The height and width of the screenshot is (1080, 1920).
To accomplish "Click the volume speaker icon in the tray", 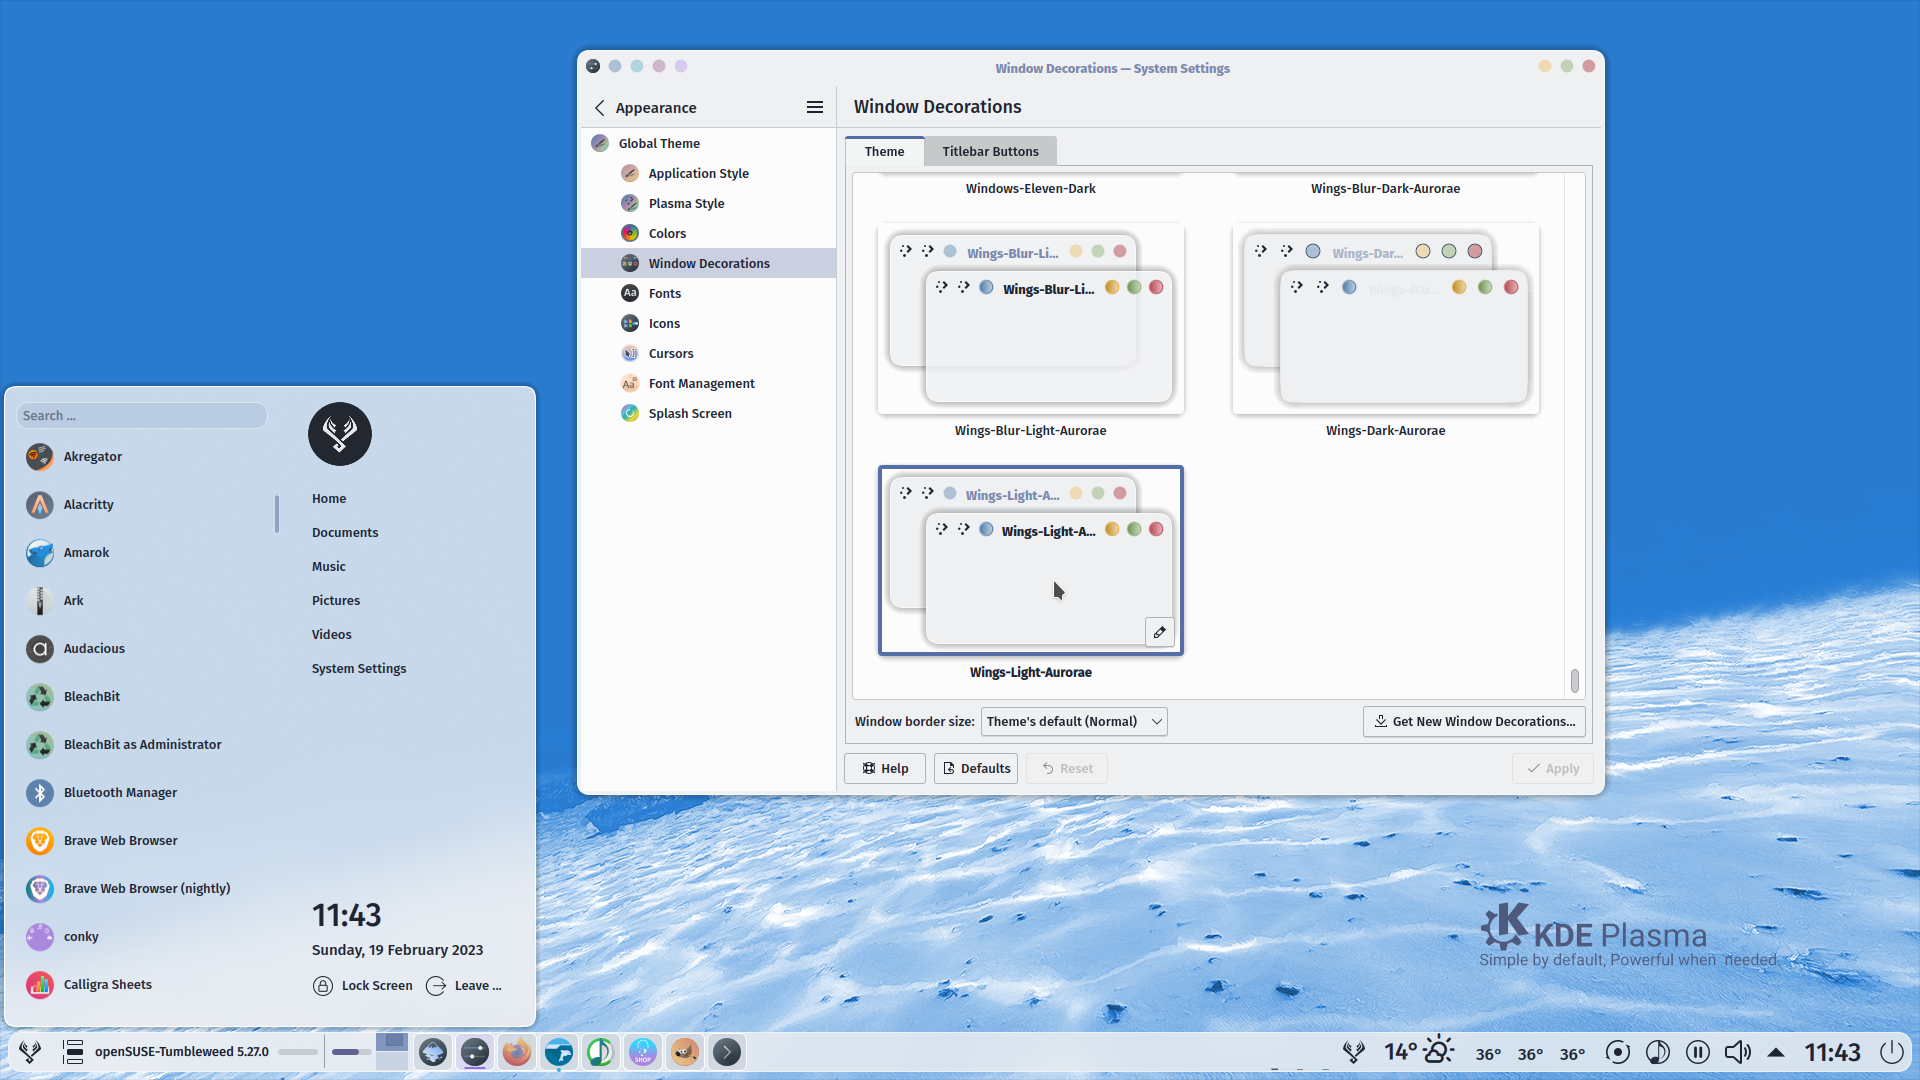I will (x=1738, y=1052).
